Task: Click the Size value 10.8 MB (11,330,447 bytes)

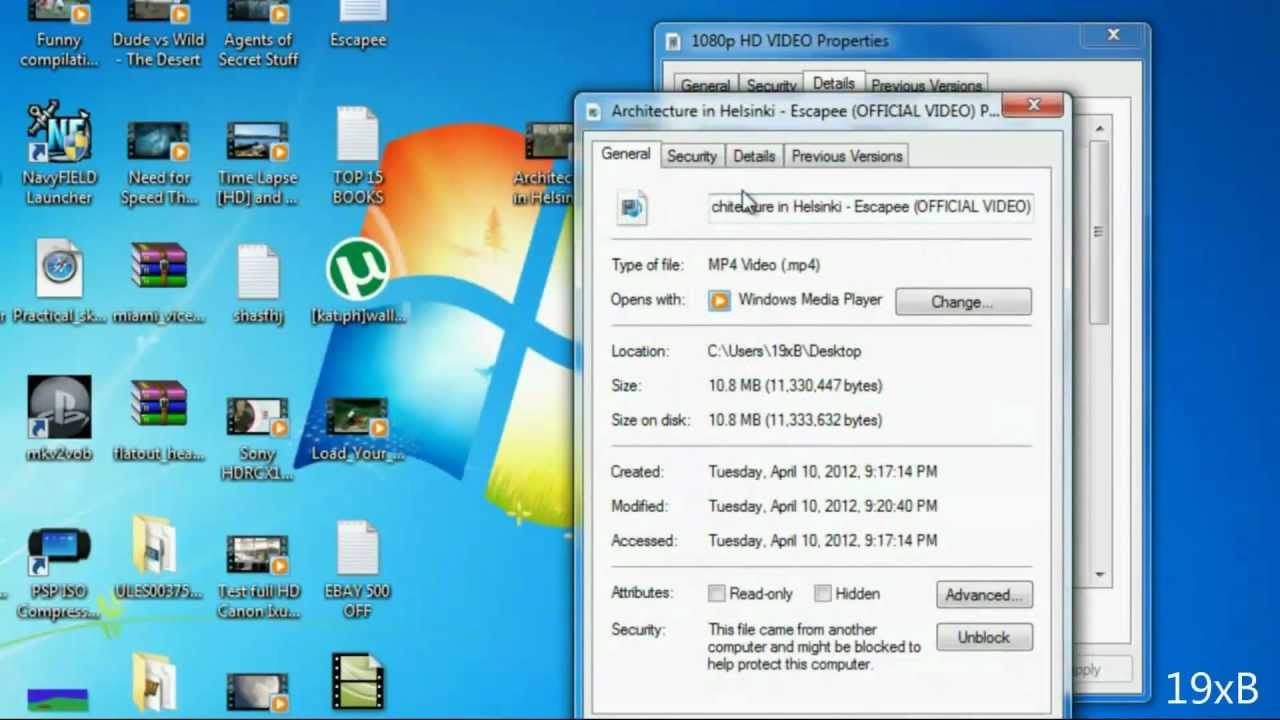Action: coord(795,386)
